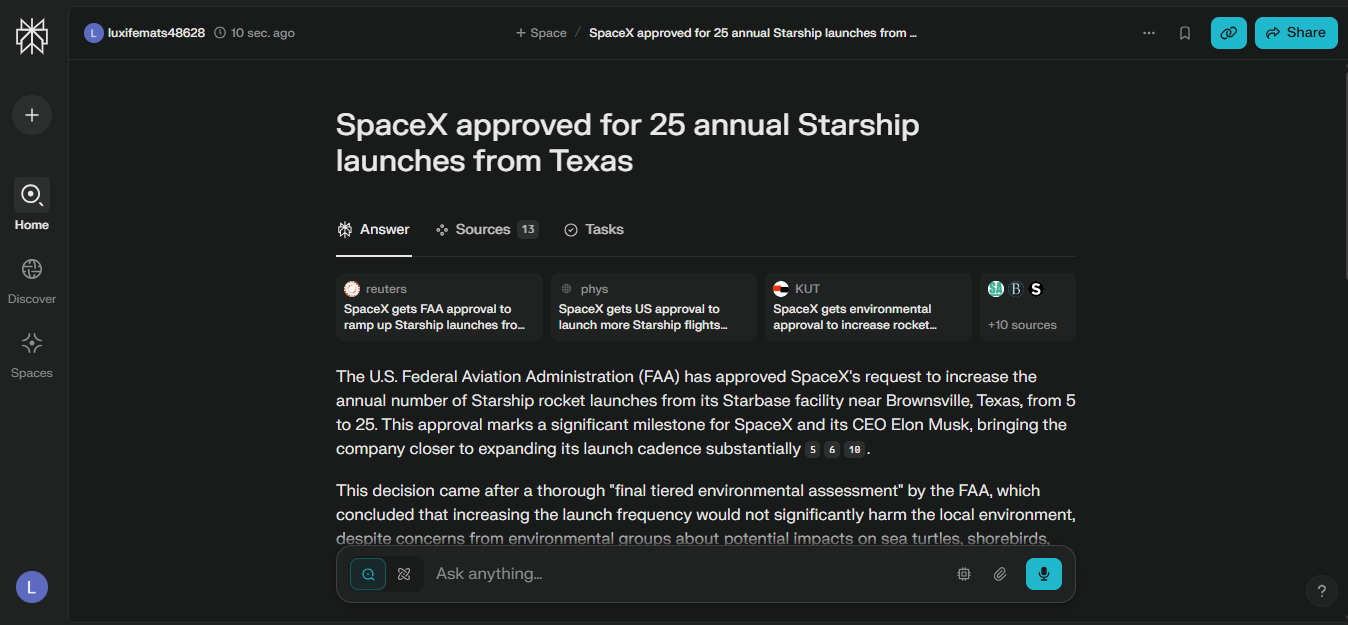The width and height of the screenshot is (1348, 625).
Task: Click the thread title breadcrumb
Action: [x=753, y=33]
